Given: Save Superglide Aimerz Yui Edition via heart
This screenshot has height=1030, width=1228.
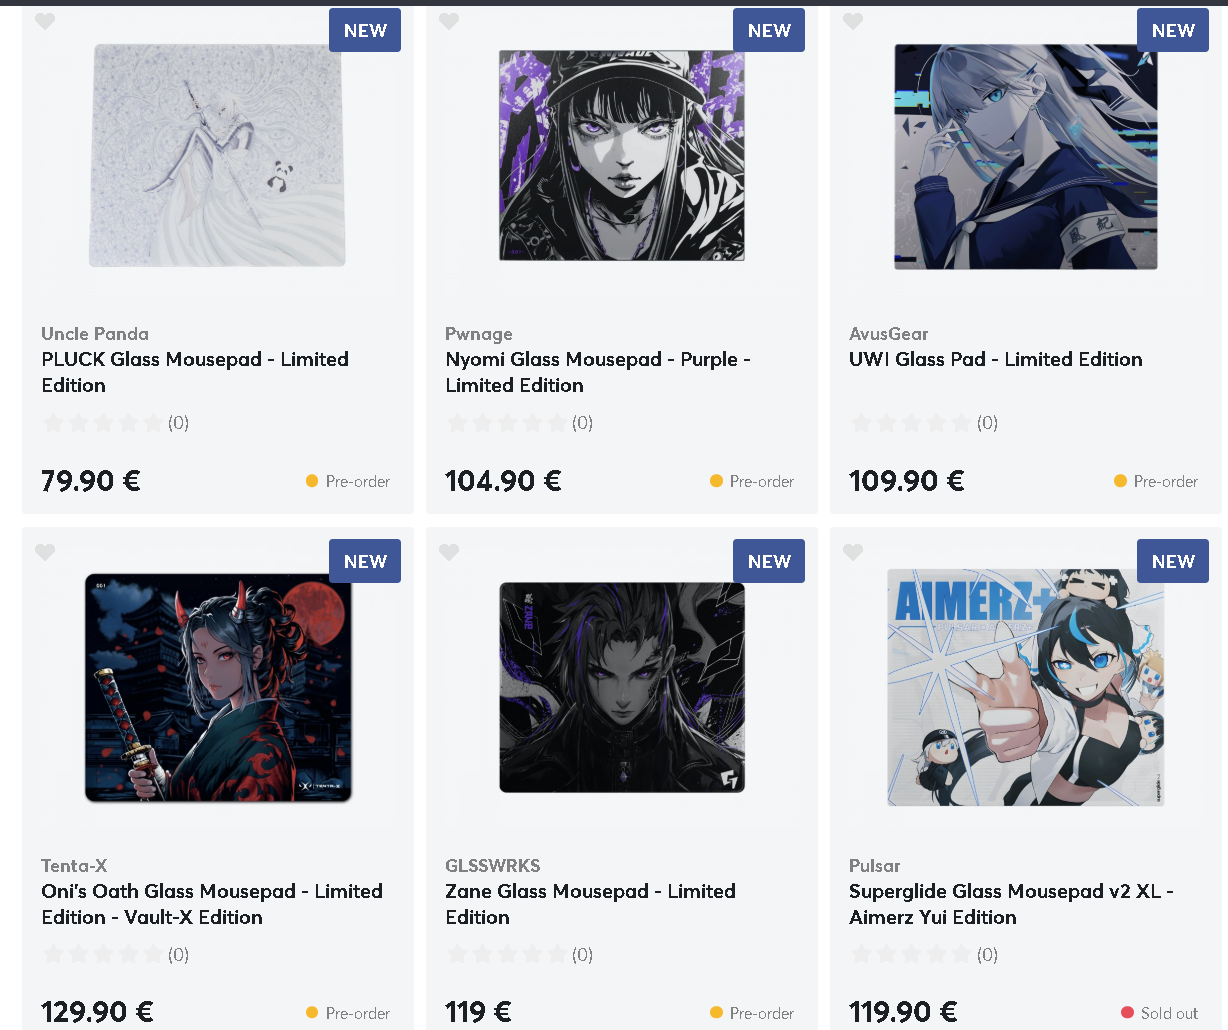Looking at the screenshot, I should pos(853,552).
